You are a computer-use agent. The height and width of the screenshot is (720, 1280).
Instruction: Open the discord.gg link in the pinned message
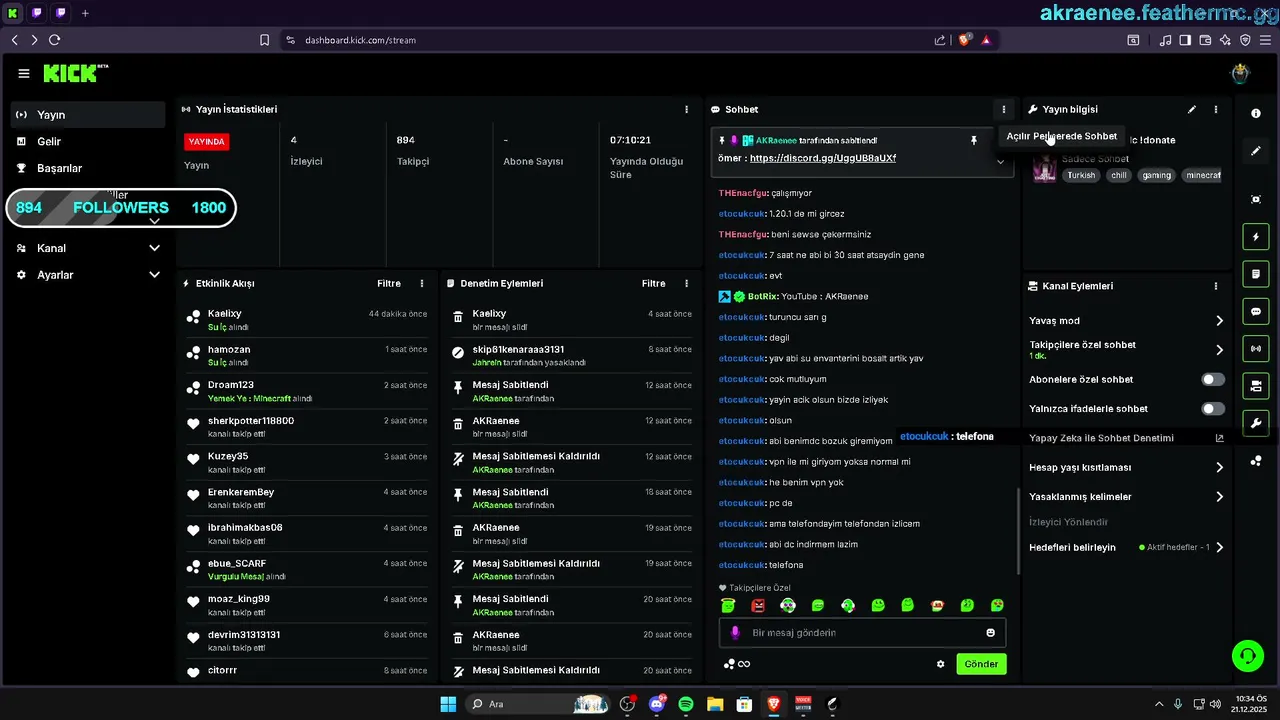[x=822, y=158]
